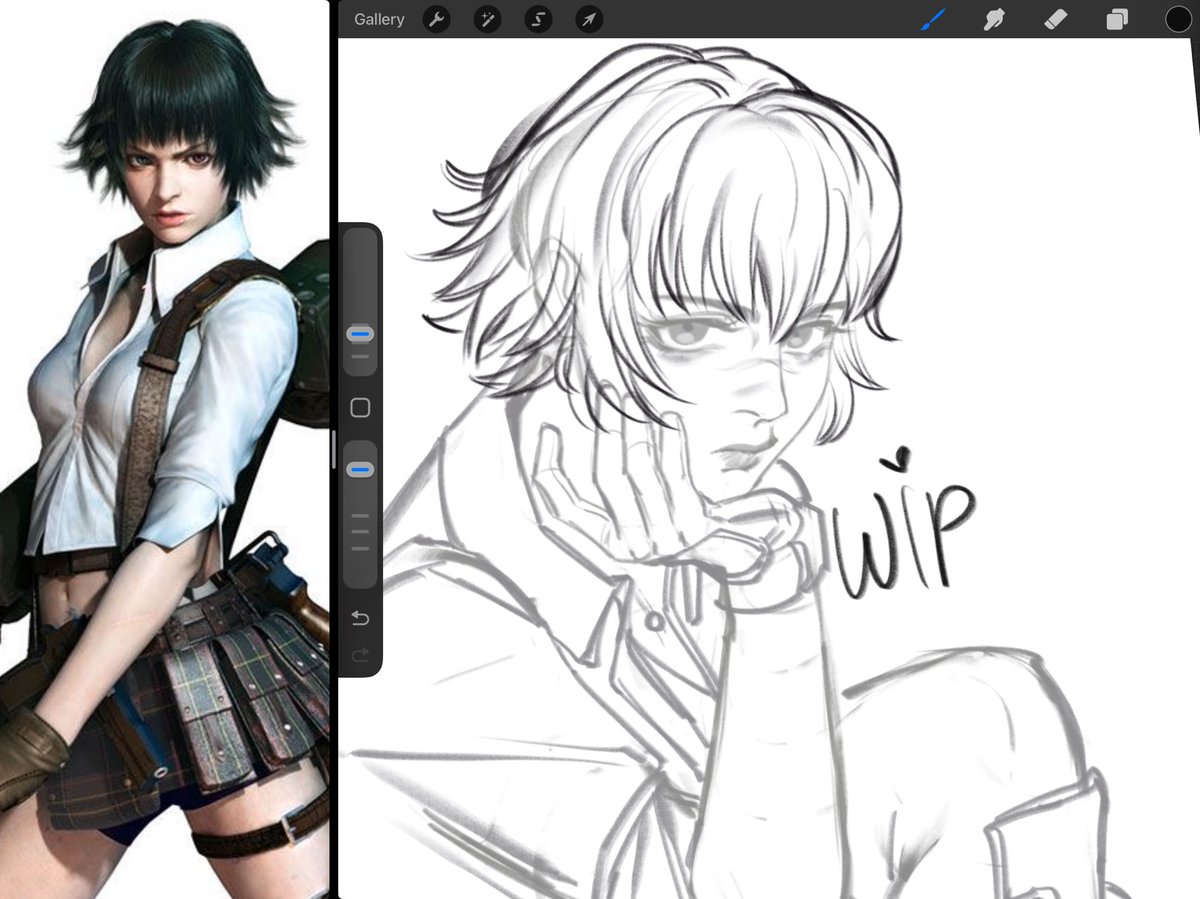Click the Lady reference image

pyautogui.click(x=164, y=449)
